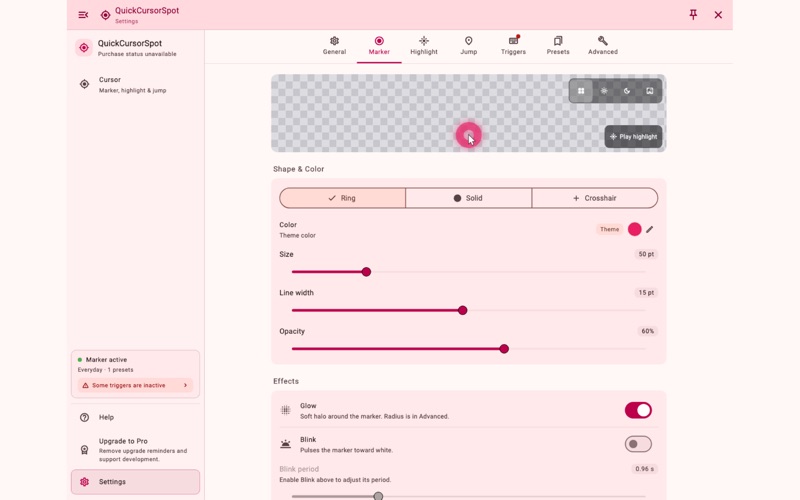The width and height of the screenshot is (800, 500).
Task: Turn off the Glow toggle
Action: tap(638, 410)
